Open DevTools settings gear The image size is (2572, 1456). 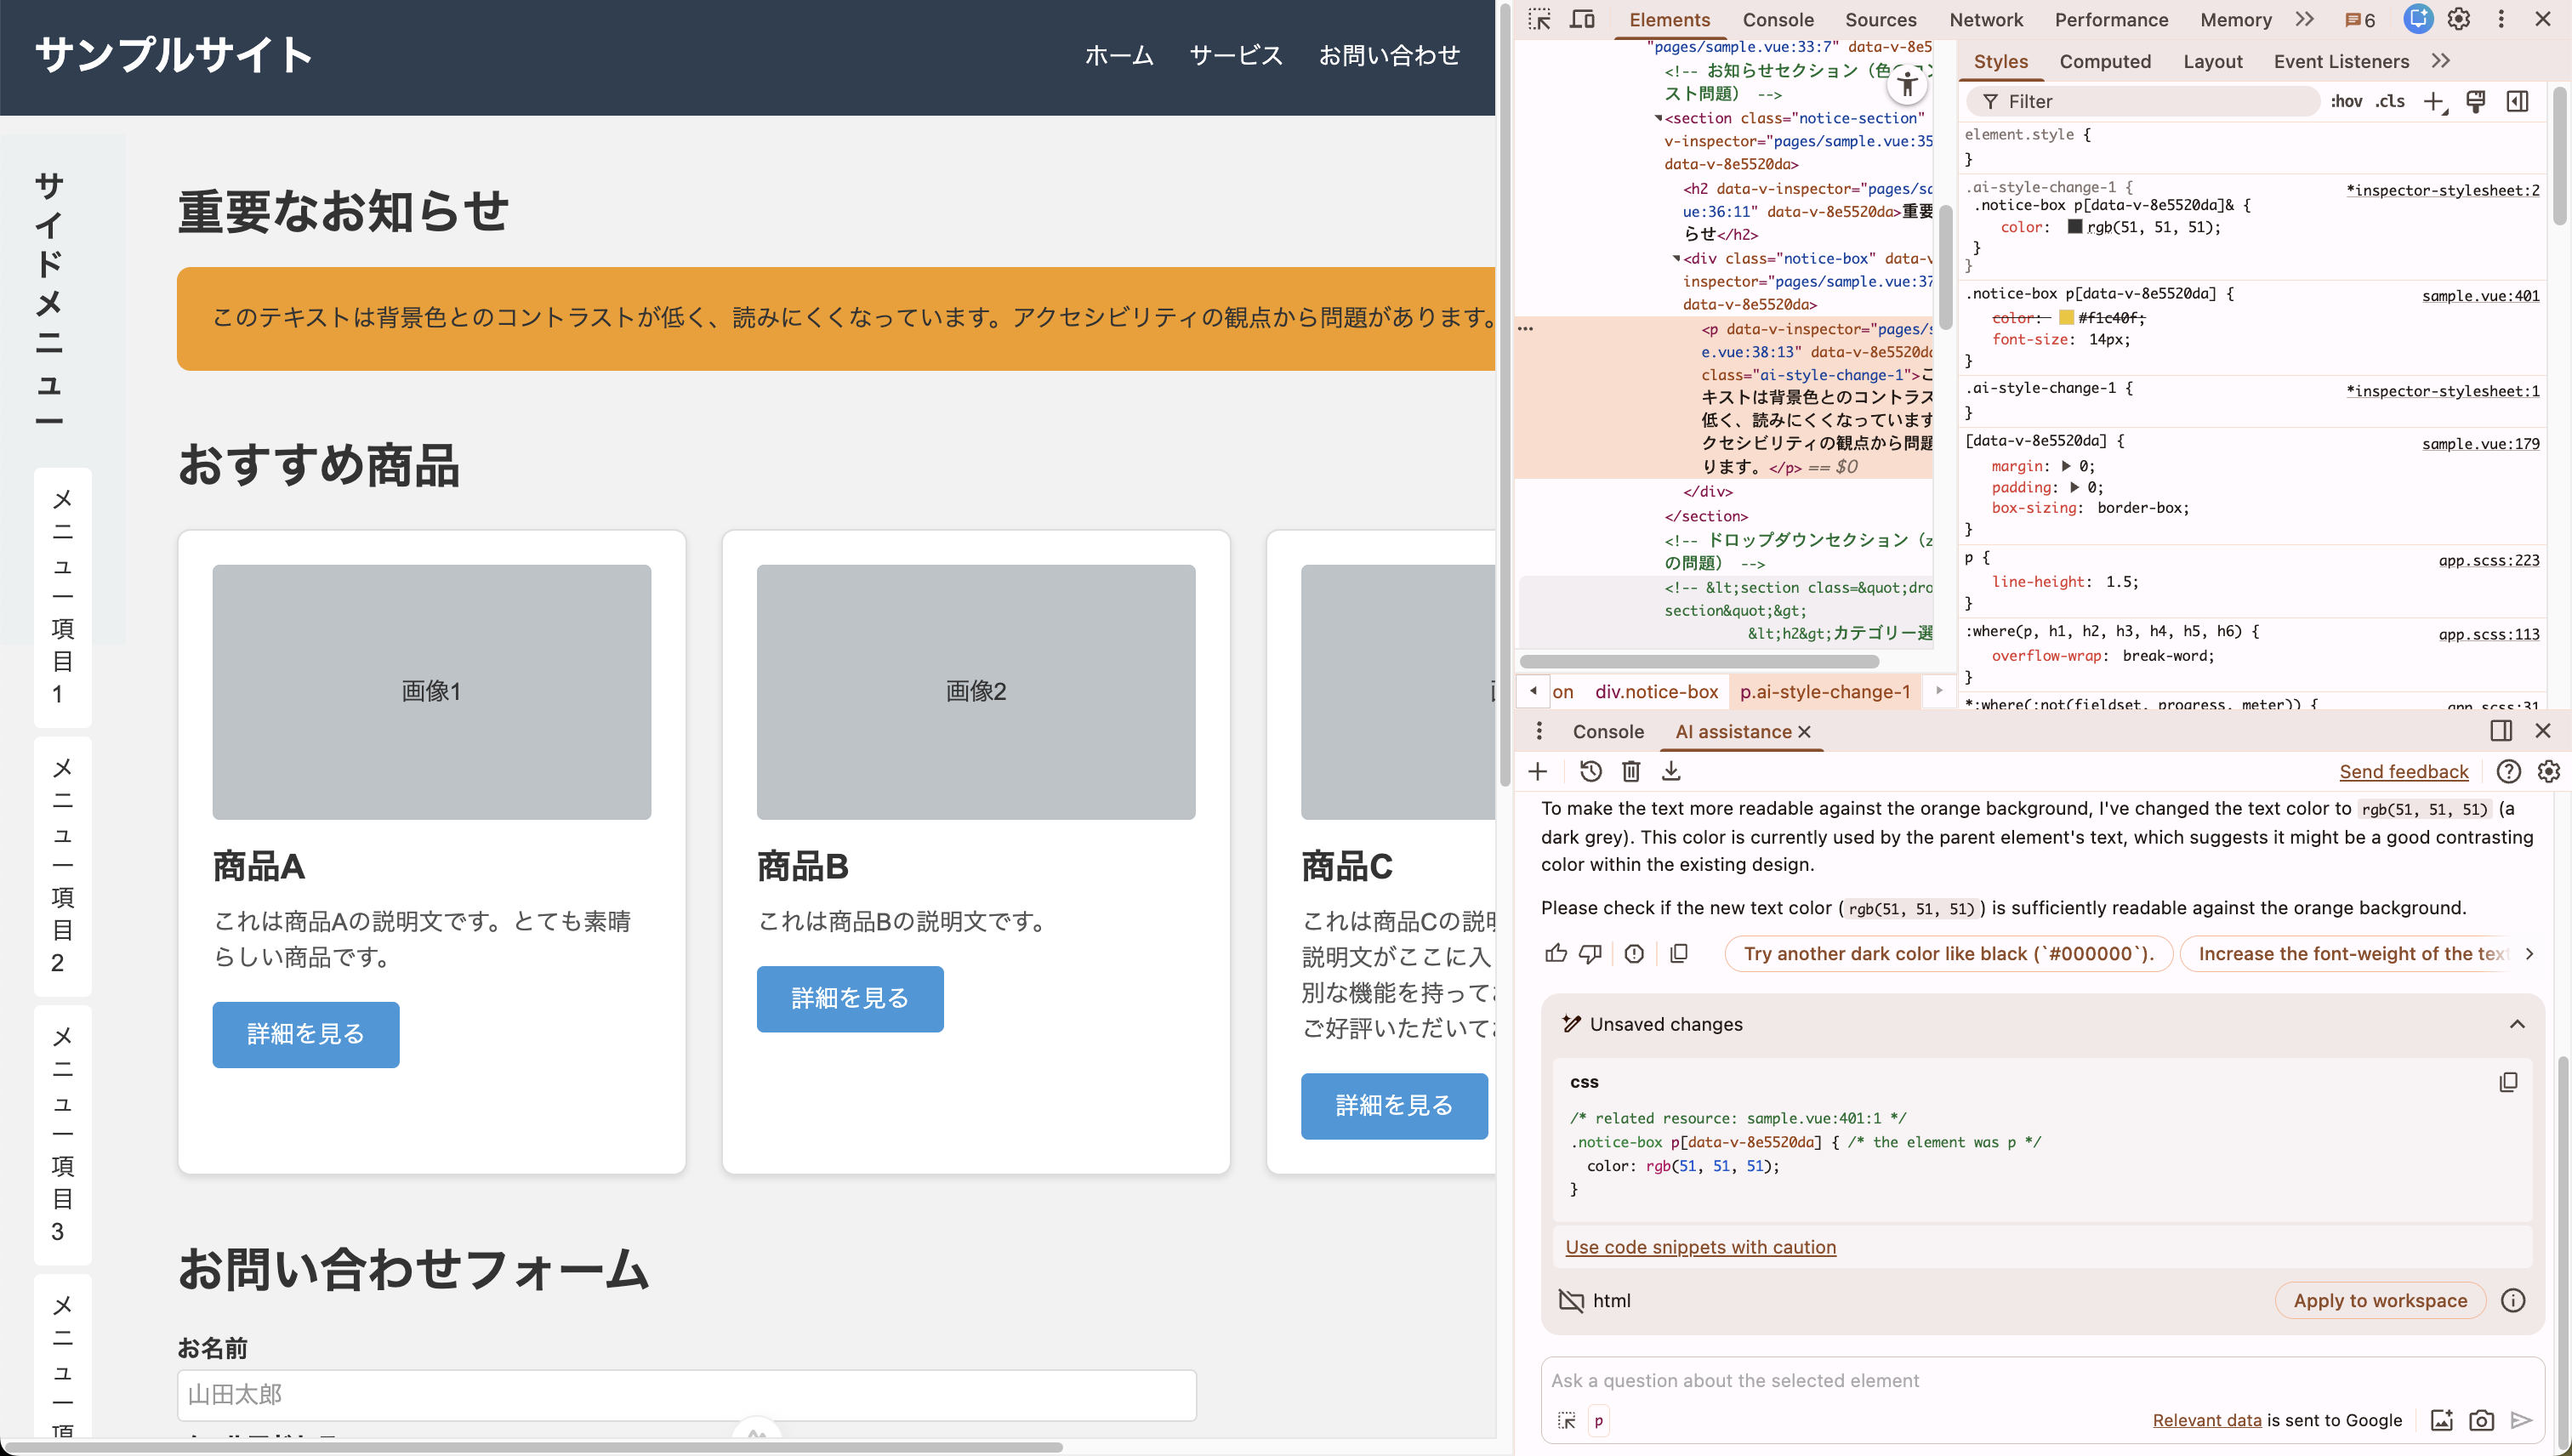[x=2459, y=19]
